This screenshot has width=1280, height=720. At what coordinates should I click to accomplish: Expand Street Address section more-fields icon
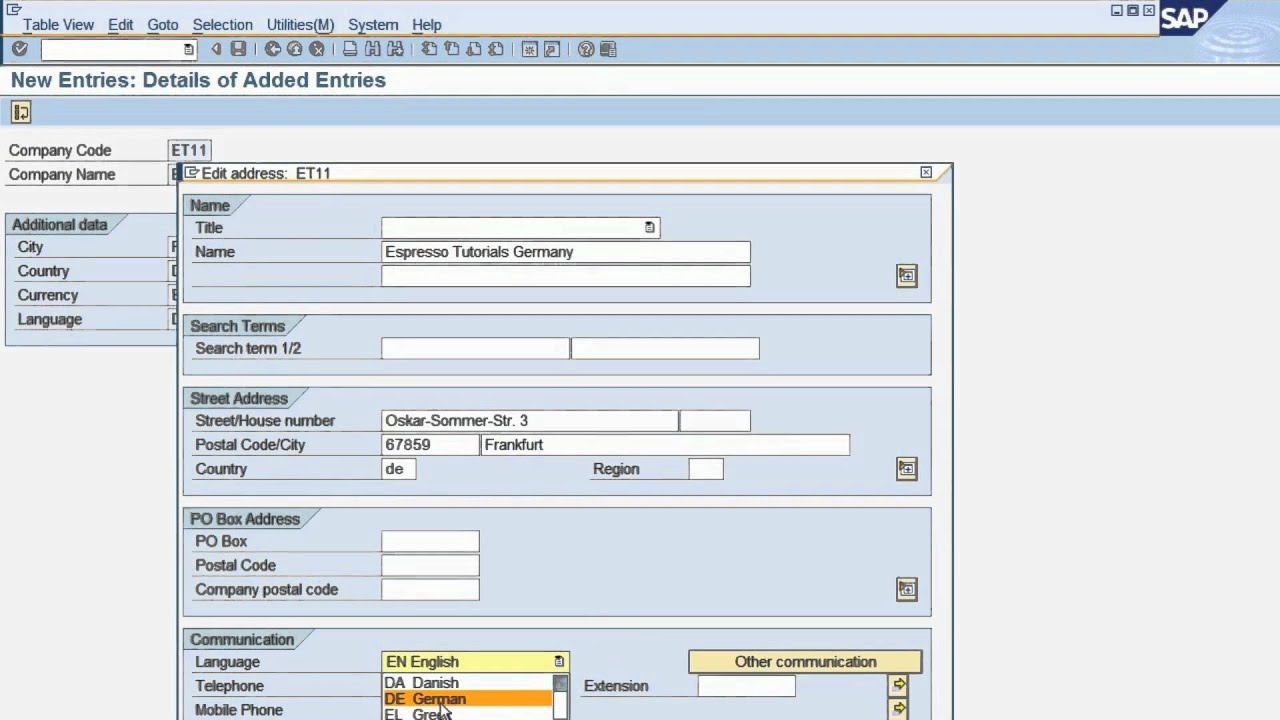pos(906,468)
